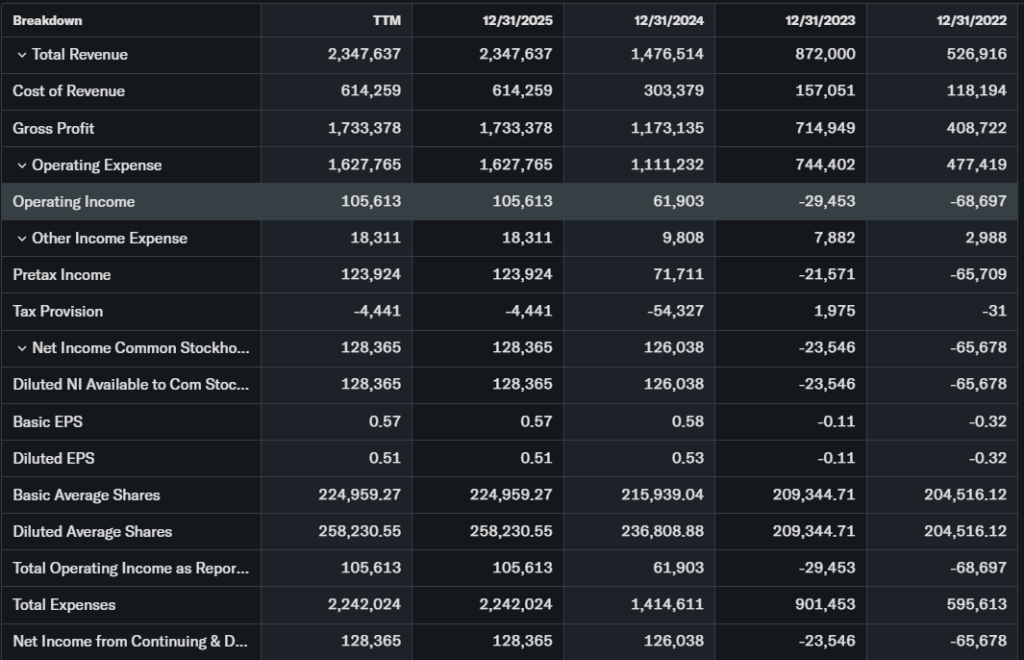The height and width of the screenshot is (660, 1024).
Task: Expand Net Income Common Stockholders chevron
Action: coord(22,348)
